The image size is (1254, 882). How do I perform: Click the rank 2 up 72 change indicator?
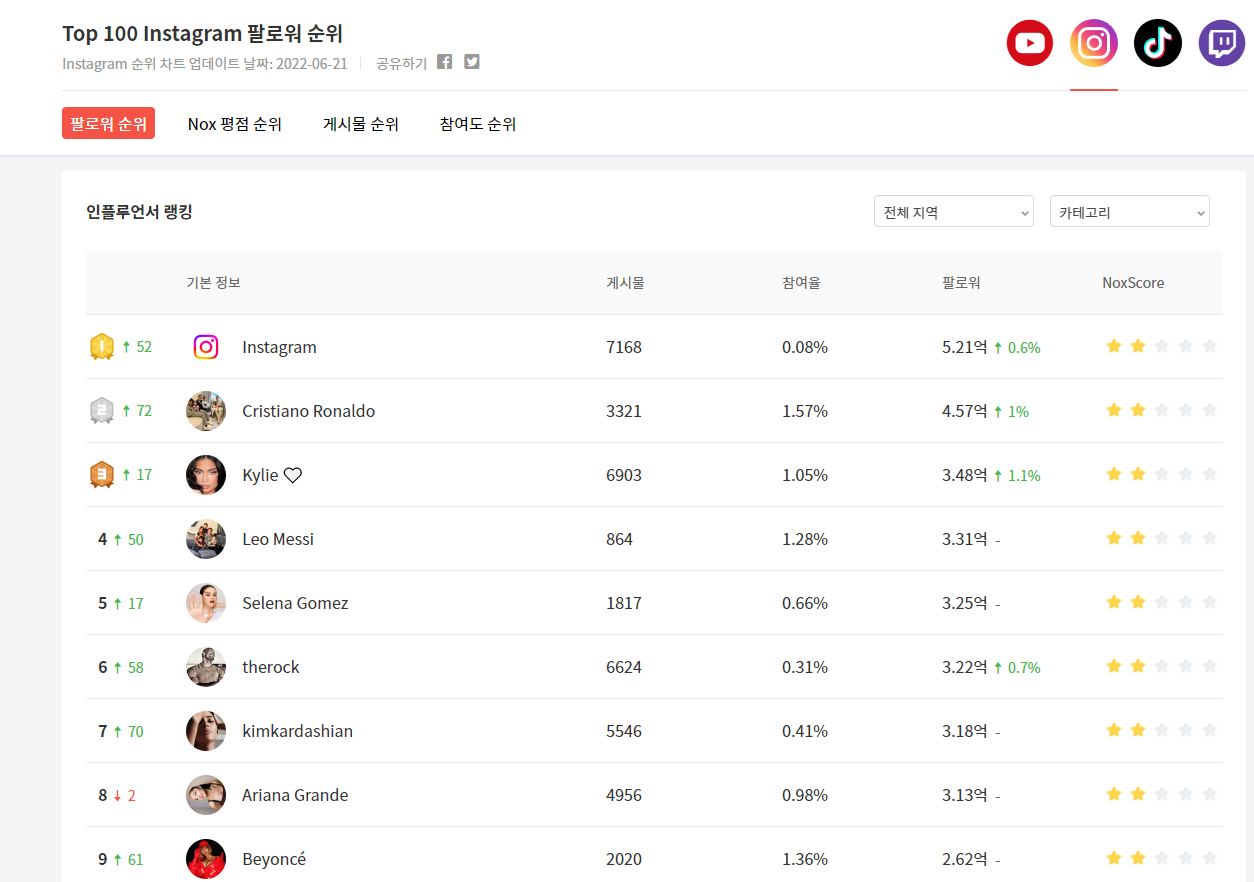[x=137, y=411]
